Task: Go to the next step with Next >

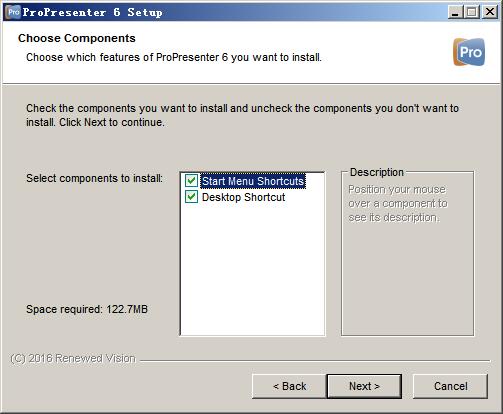Action: click(364, 386)
